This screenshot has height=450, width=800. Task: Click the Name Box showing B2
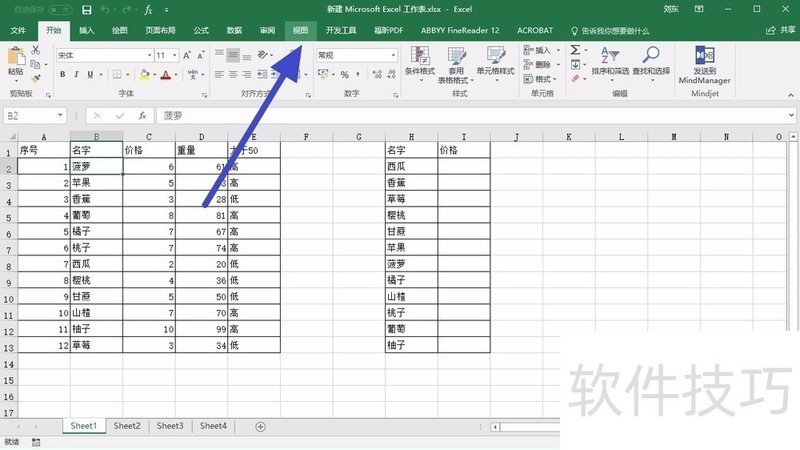coord(29,116)
